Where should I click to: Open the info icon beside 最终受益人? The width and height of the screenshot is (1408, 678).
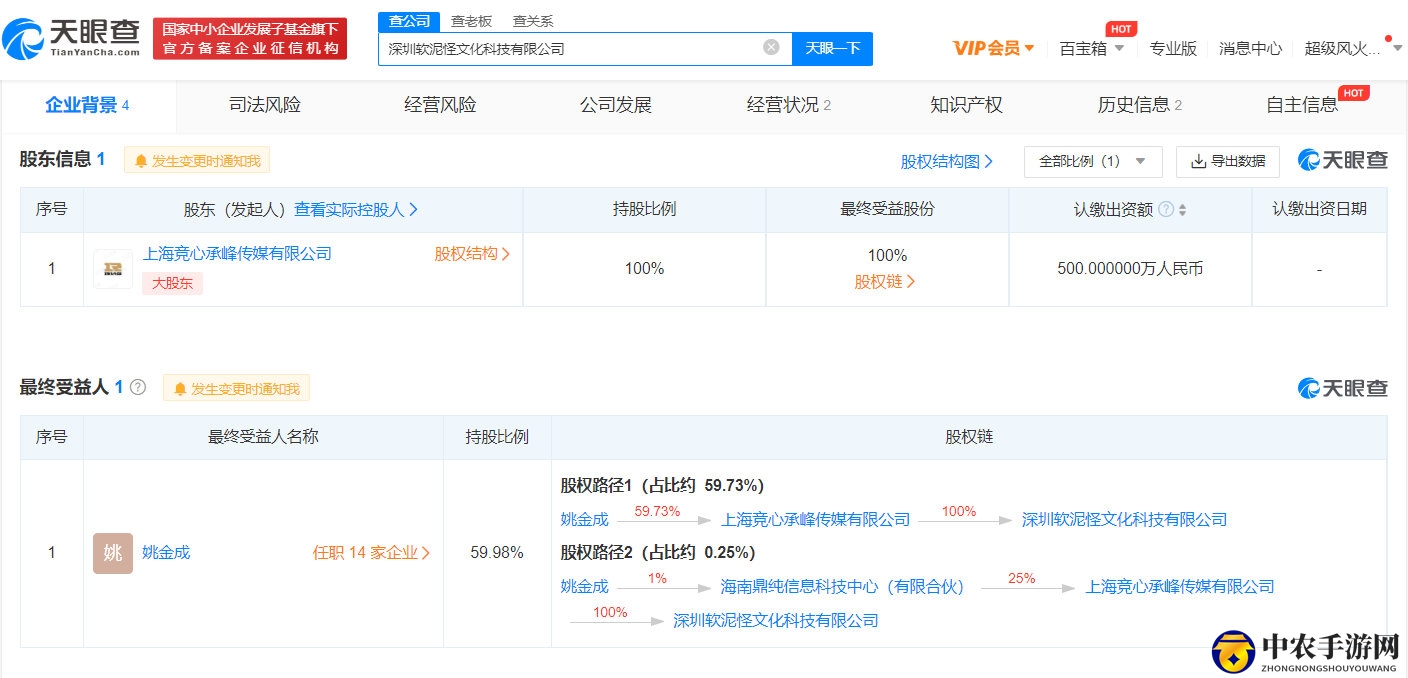tap(138, 387)
